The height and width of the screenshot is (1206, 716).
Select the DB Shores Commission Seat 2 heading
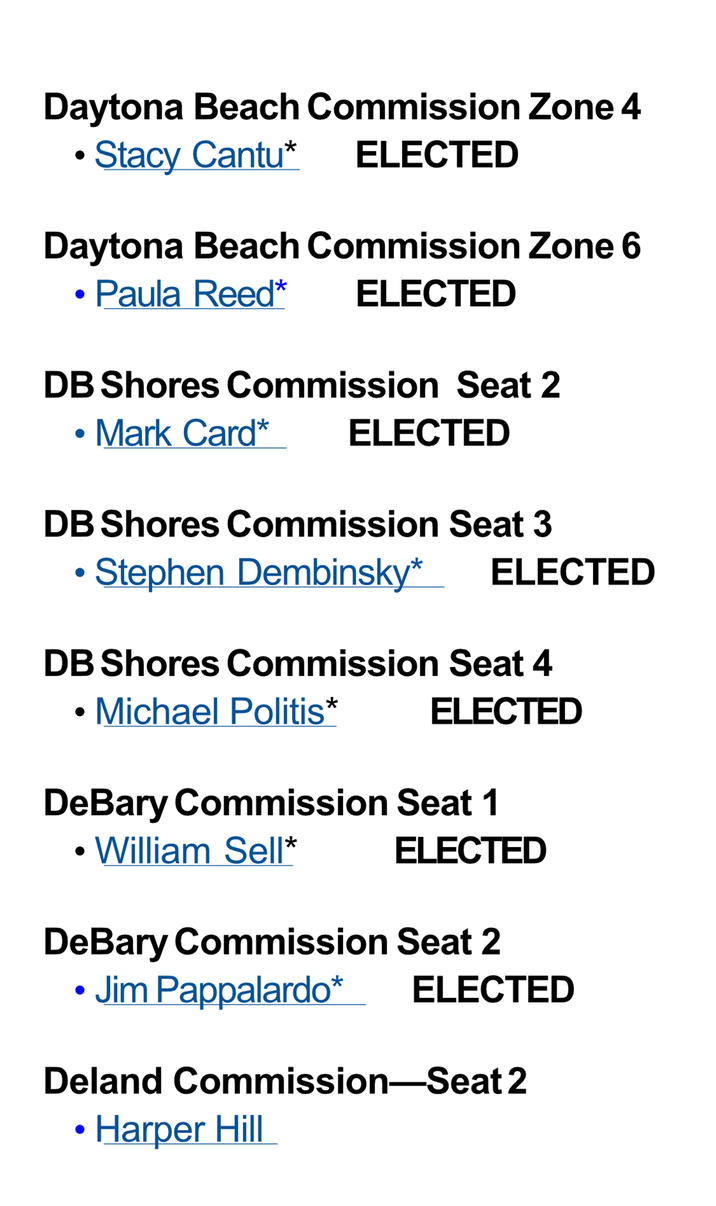click(301, 385)
